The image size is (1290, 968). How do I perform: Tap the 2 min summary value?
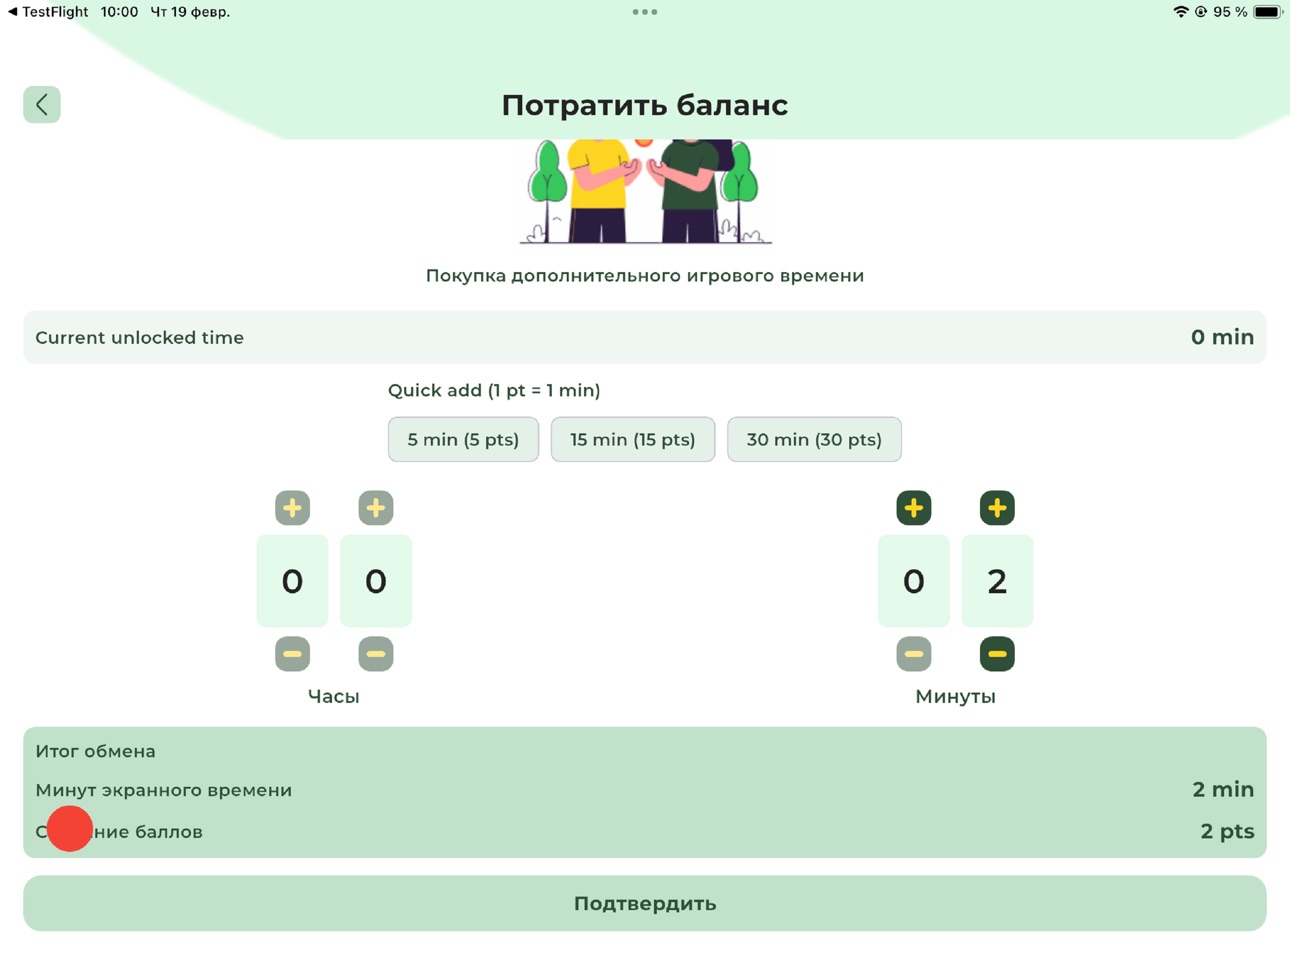[x=1223, y=789]
